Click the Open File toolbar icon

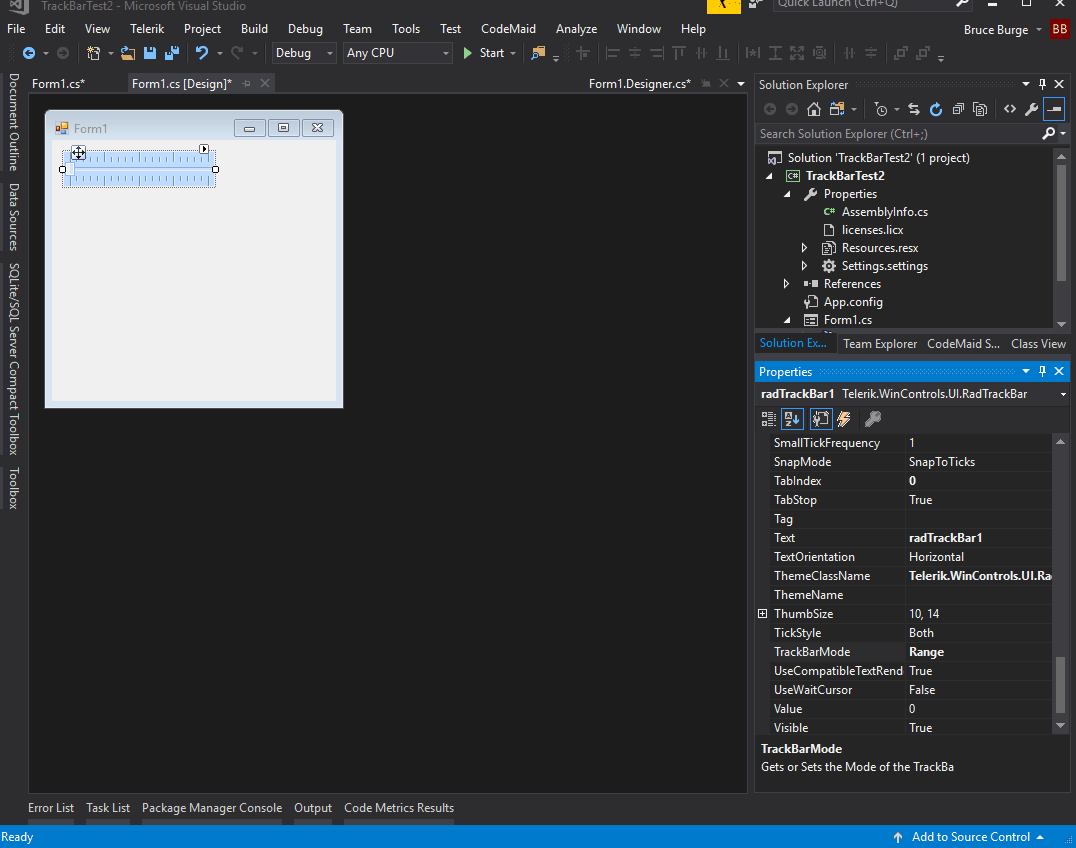(128, 53)
